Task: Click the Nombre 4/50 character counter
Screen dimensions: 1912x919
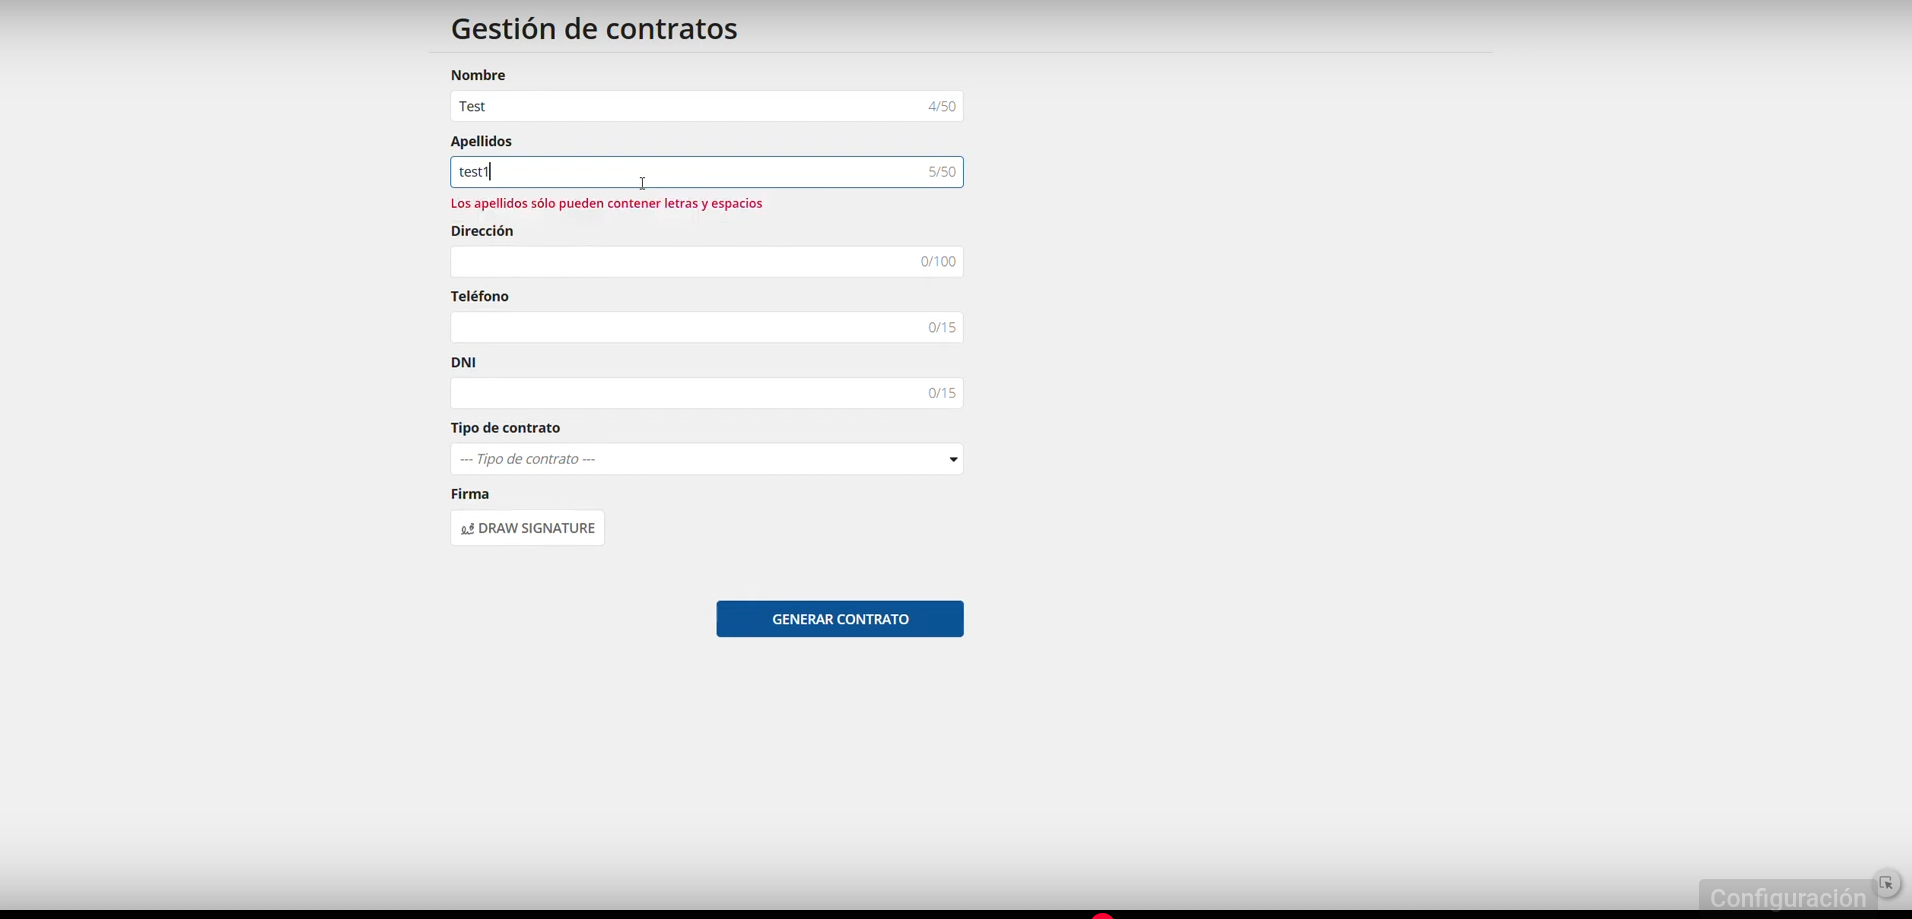Action: click(x=941, y=106)
